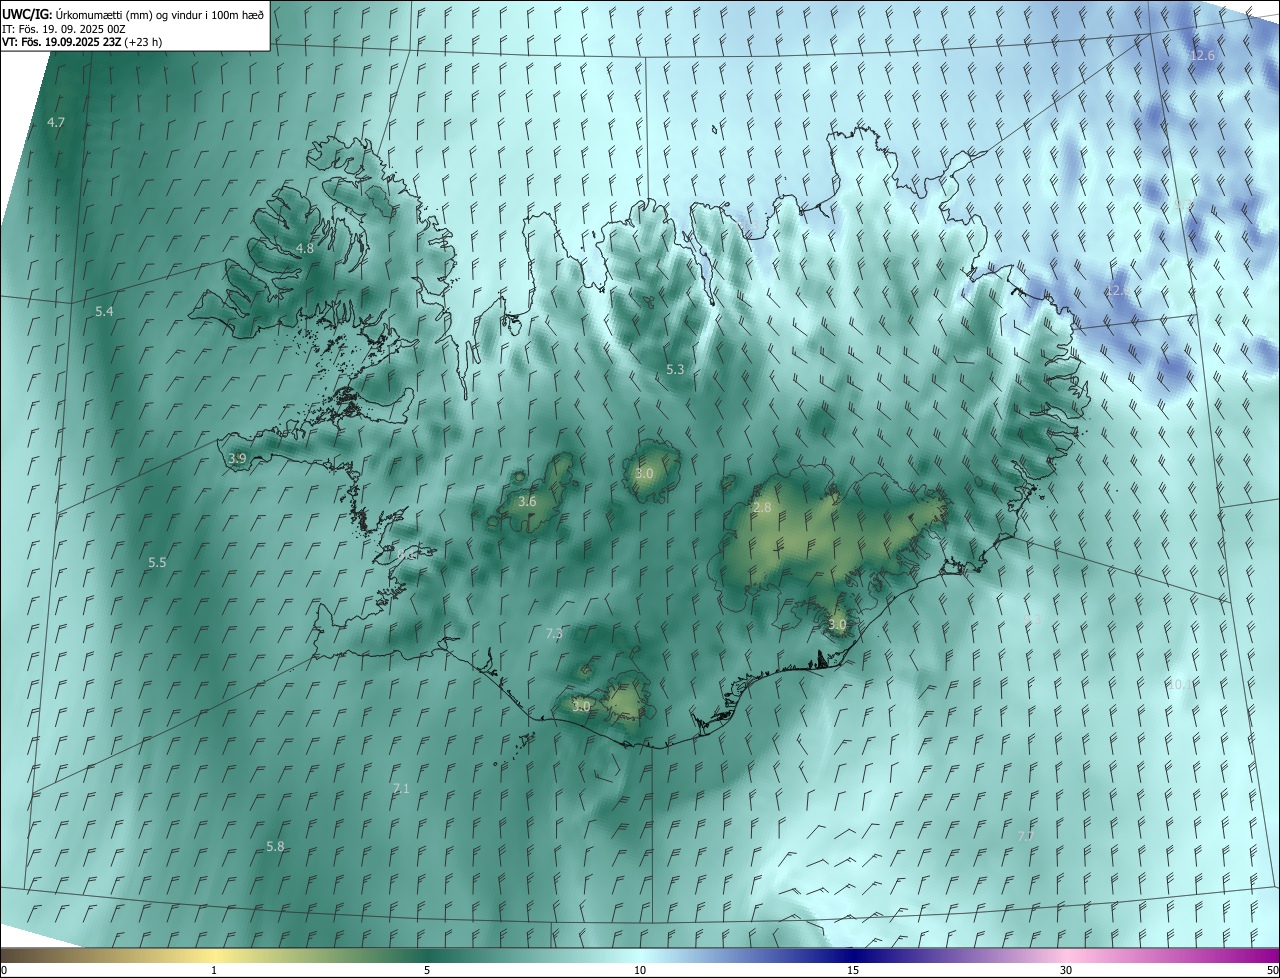Click the title 'UWC/IG: Úrkomumætti (mm) og vindur'
The image size is (1280, 978).
tap(133, 14)
